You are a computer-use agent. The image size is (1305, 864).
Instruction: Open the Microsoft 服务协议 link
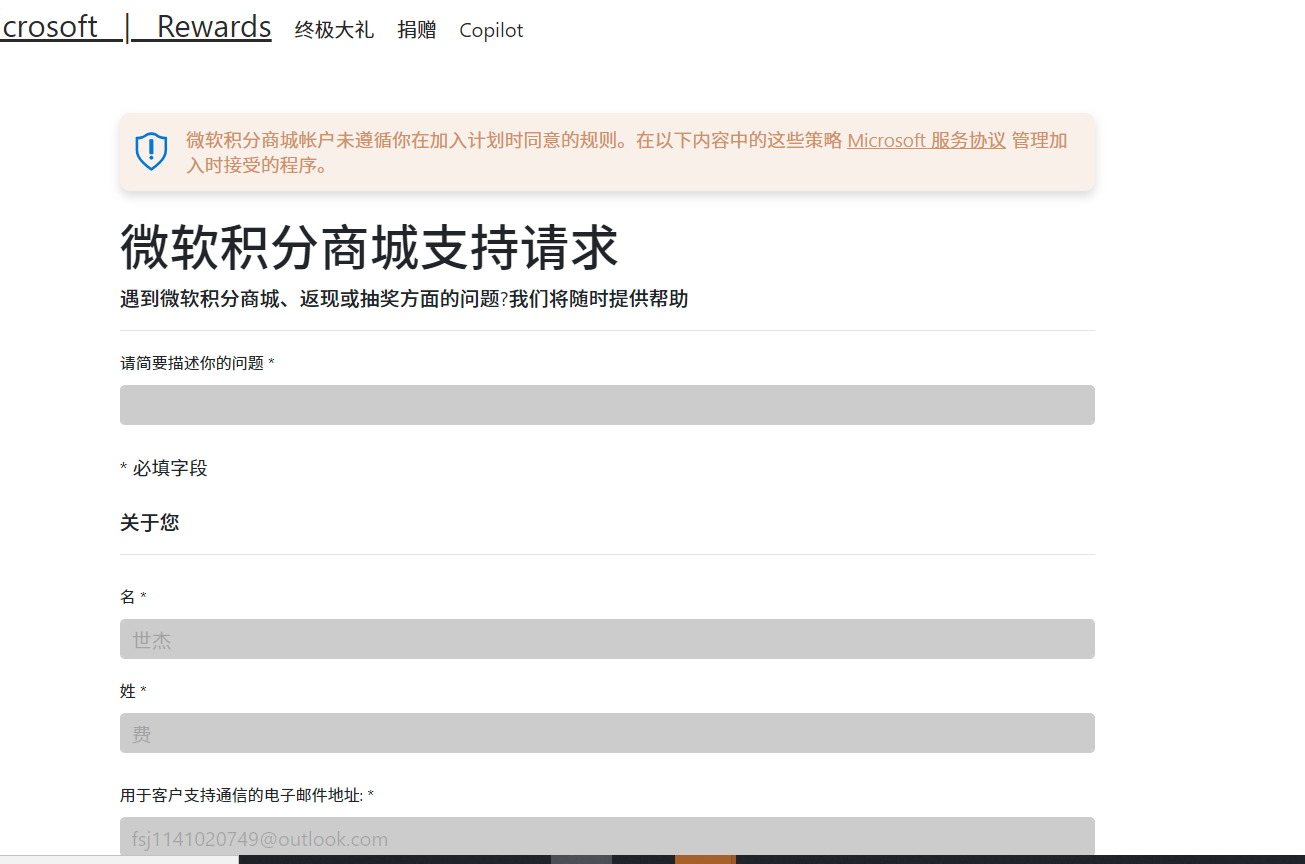point(926,140)
